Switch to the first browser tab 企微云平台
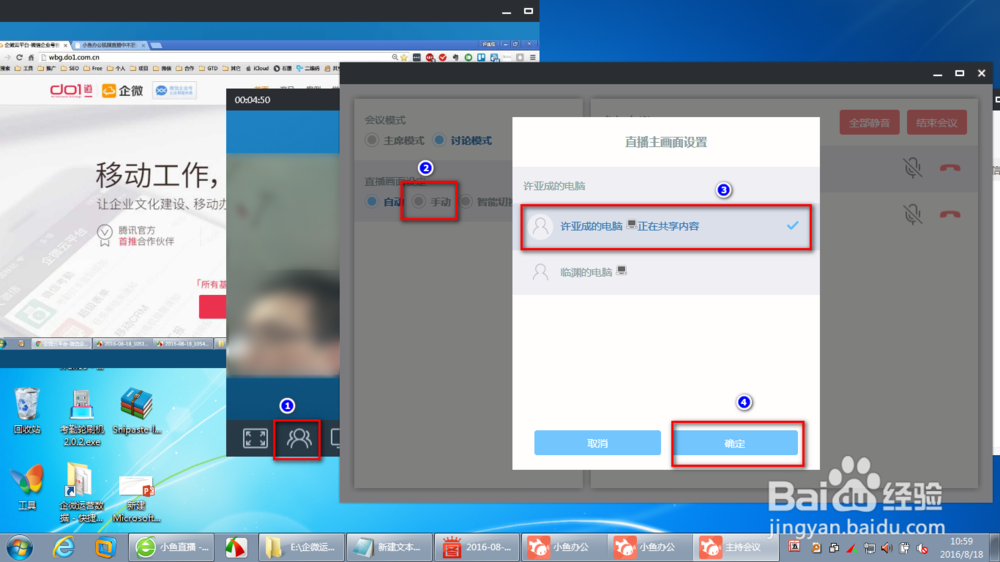Screen dimensions: 1000x562 [x=34, y=45]
